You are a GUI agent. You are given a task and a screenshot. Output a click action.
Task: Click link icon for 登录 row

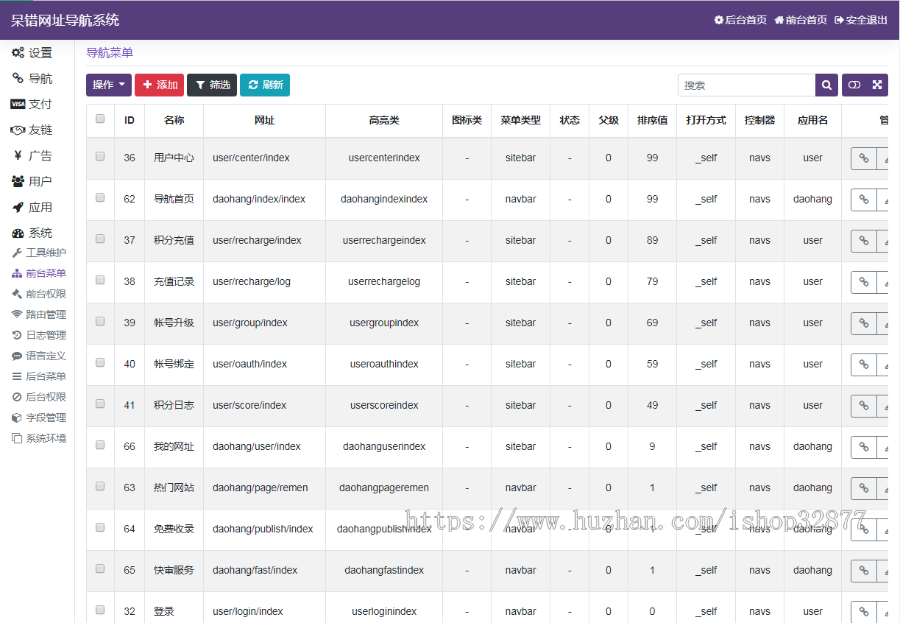pyautogui.click(x=864, y=612)
